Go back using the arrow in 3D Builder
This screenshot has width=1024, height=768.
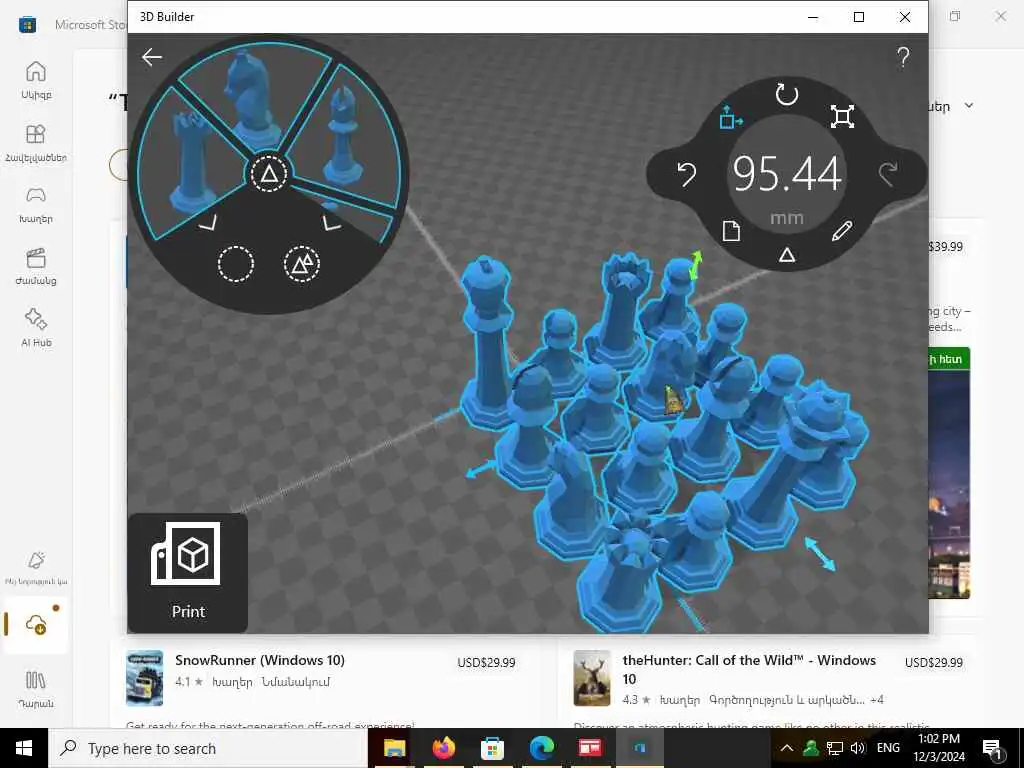tap(152, 57)
